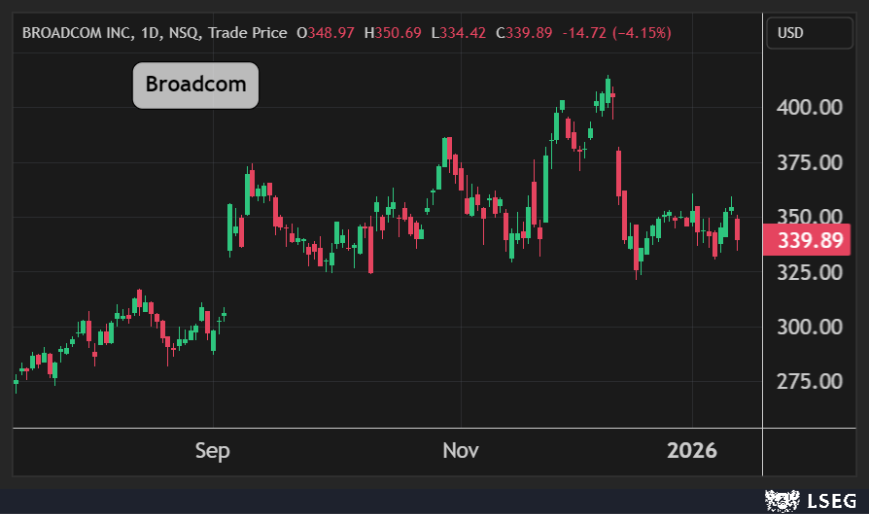This screenshot has width=870, height=515.
Task: Click the open value O348.97
Action: tap(326, 33)
